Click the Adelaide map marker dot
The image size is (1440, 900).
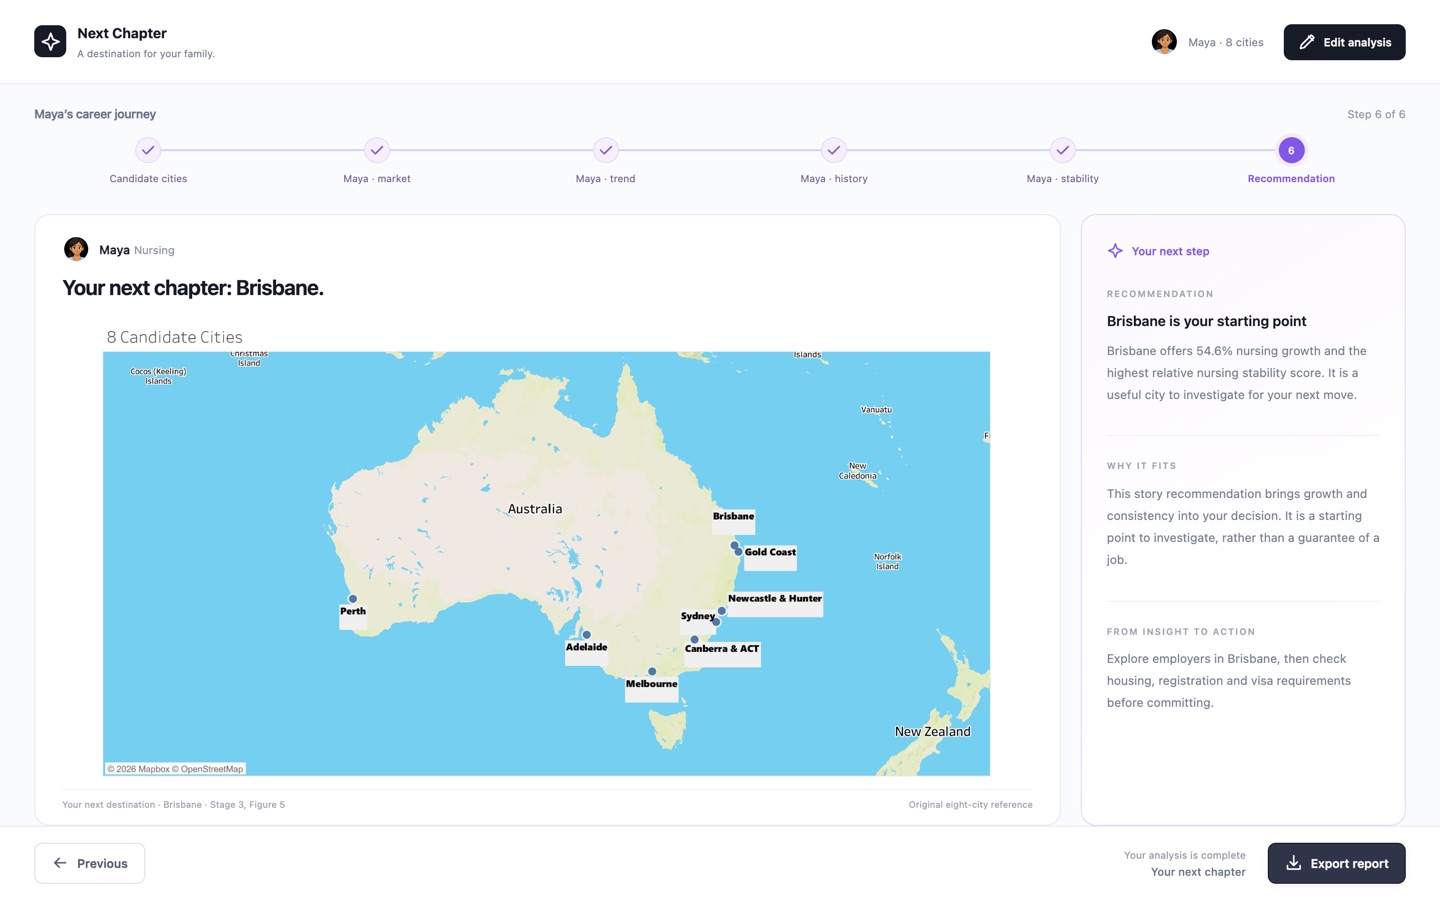pos(586,635)
